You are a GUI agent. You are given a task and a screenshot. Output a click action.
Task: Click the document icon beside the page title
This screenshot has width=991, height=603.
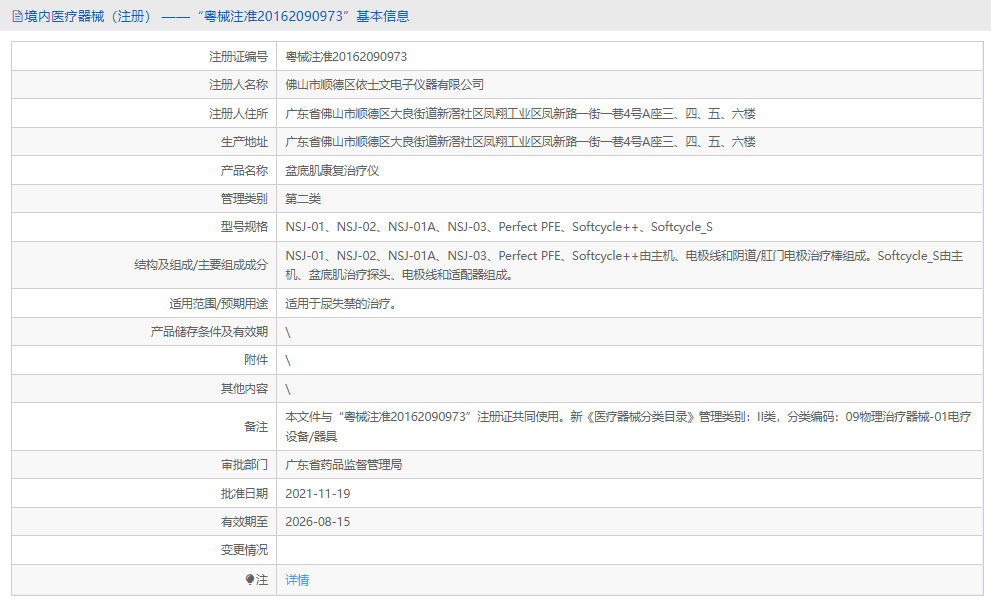pyautogui.click(x=17, y=16)
